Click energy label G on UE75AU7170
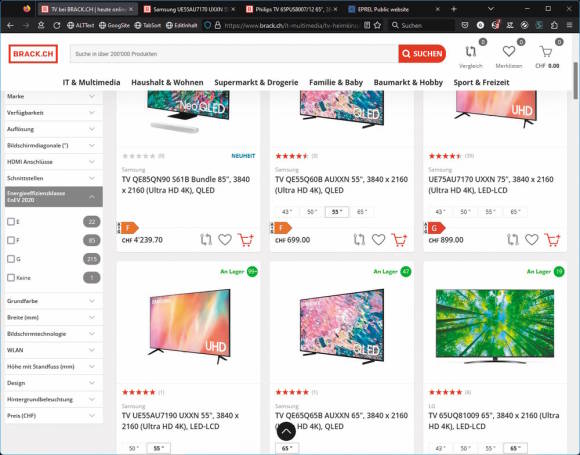 click(435, 228)
